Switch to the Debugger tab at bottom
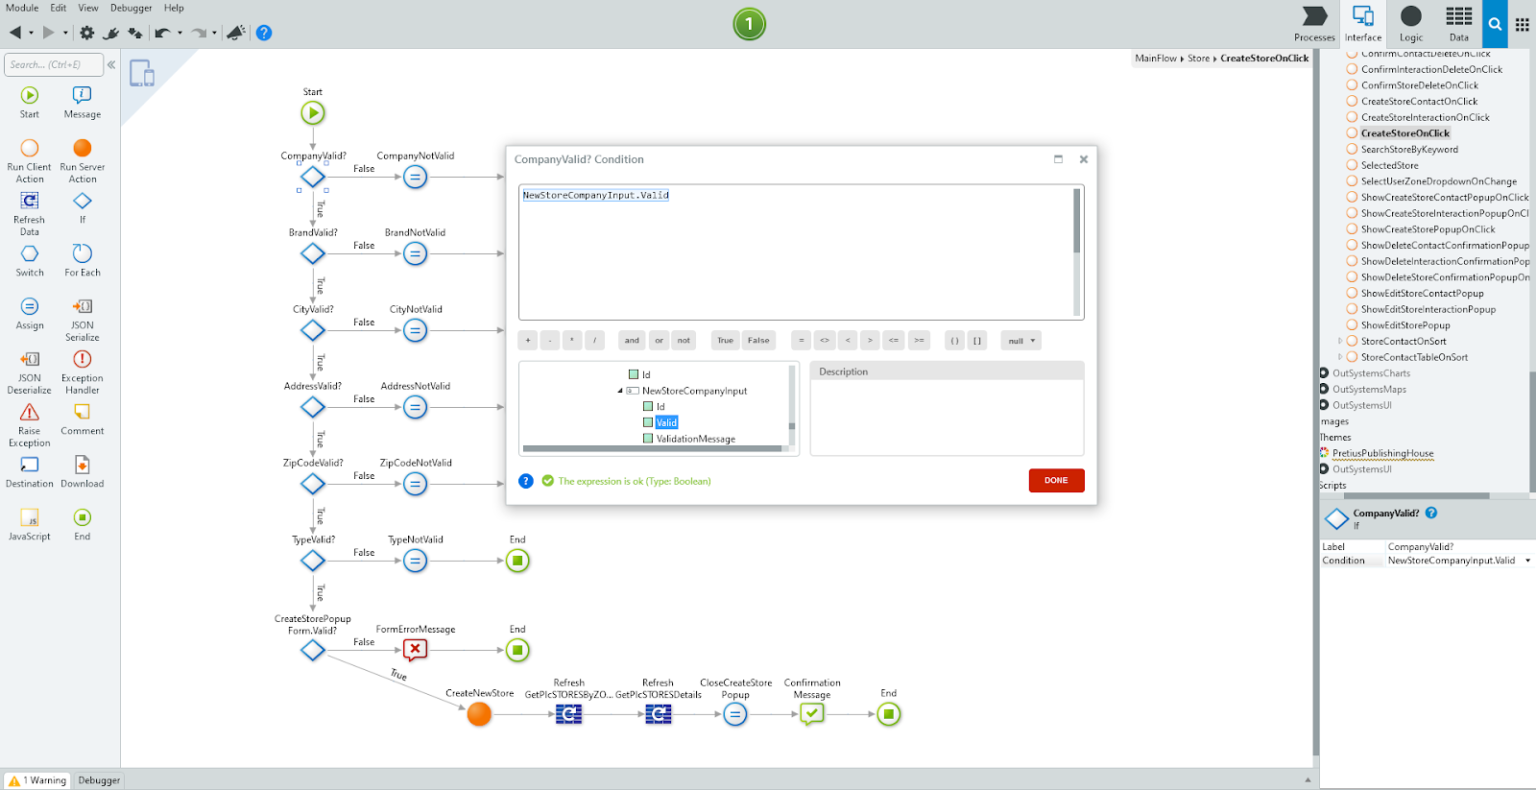The image size is (1536, 790). tap(97, 780)
